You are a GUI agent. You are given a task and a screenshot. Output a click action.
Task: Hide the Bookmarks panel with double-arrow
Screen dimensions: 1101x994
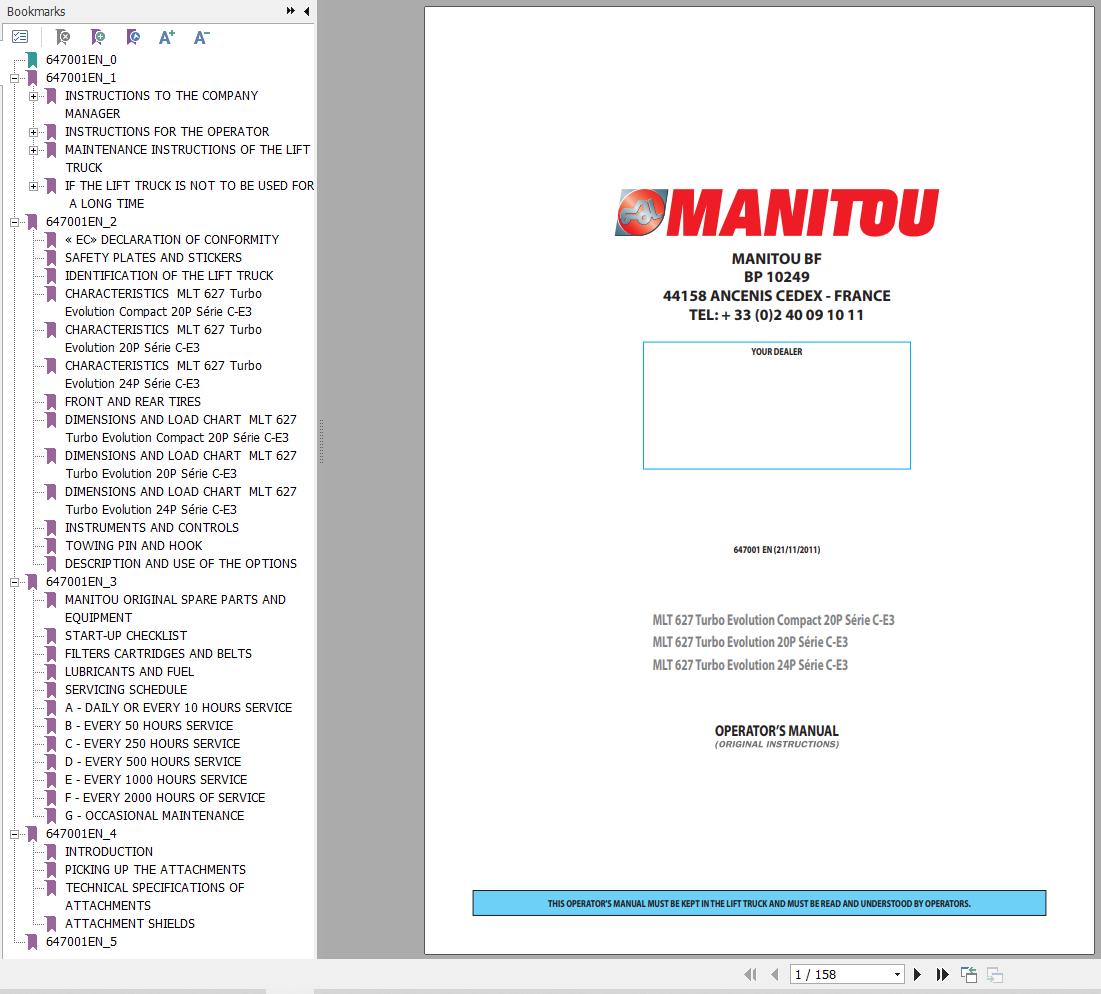pos(289,11)
